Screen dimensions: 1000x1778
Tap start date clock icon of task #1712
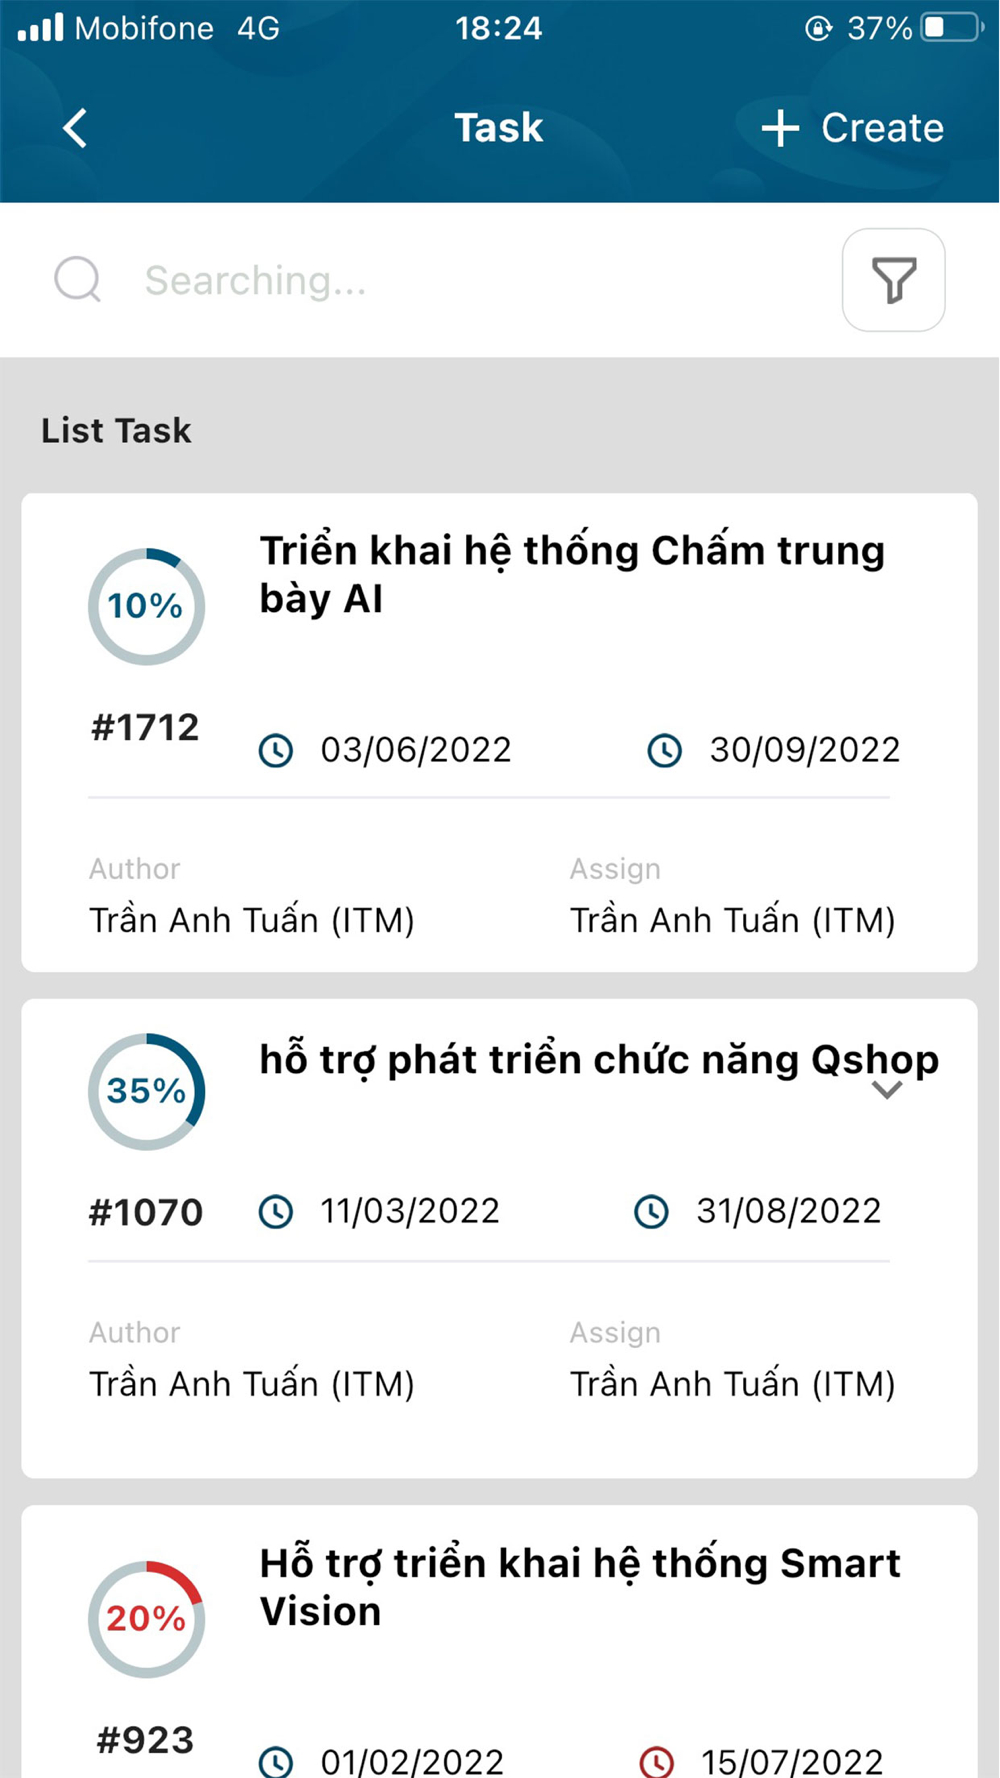click(x=276, y=750)
